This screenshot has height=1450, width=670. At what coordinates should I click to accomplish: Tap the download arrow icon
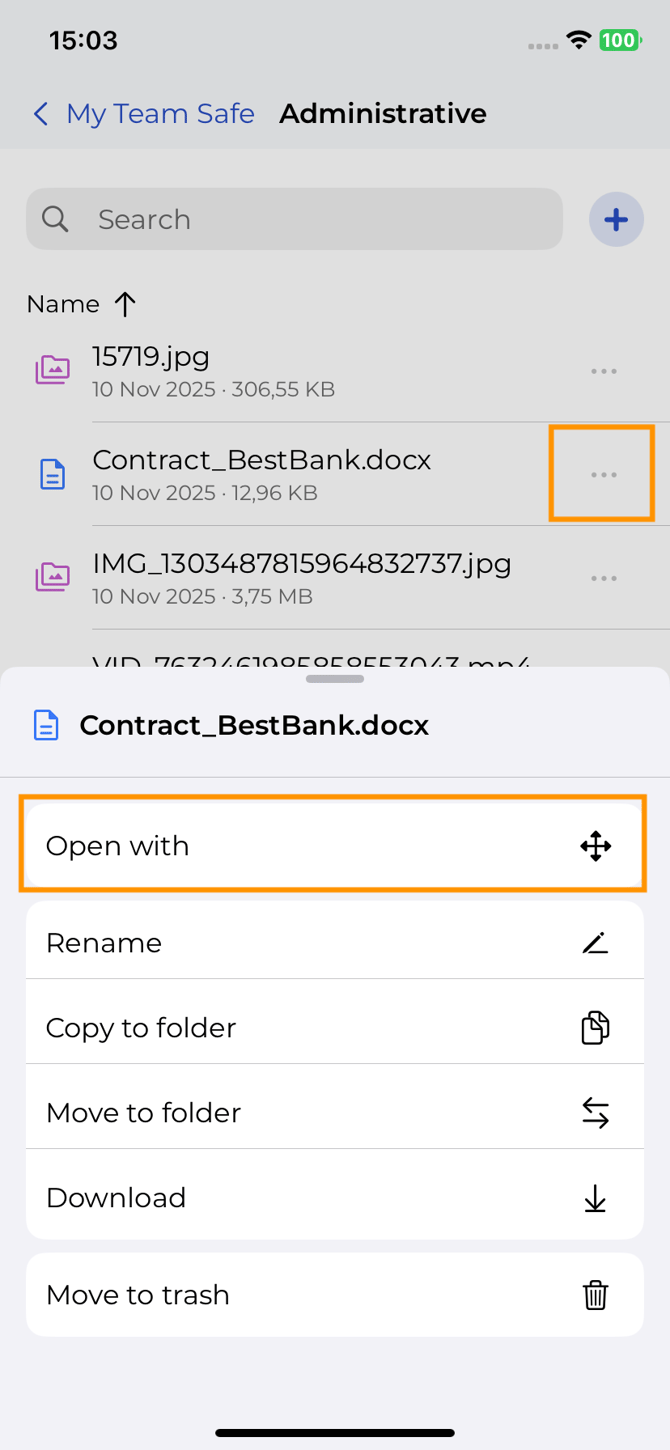pyautogui.click(x=595, y=1198)
